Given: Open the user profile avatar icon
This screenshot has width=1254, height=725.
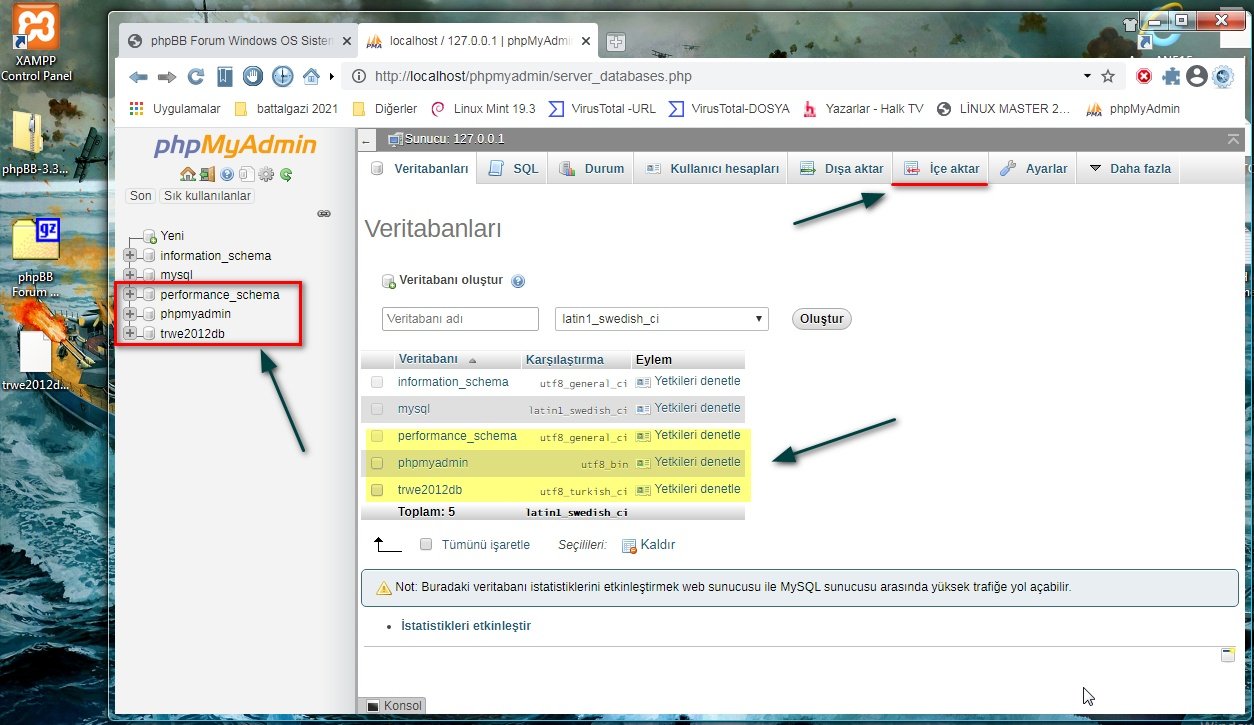Looking at the screenshot, I should pyautogui.click(x=1196, y=76).
